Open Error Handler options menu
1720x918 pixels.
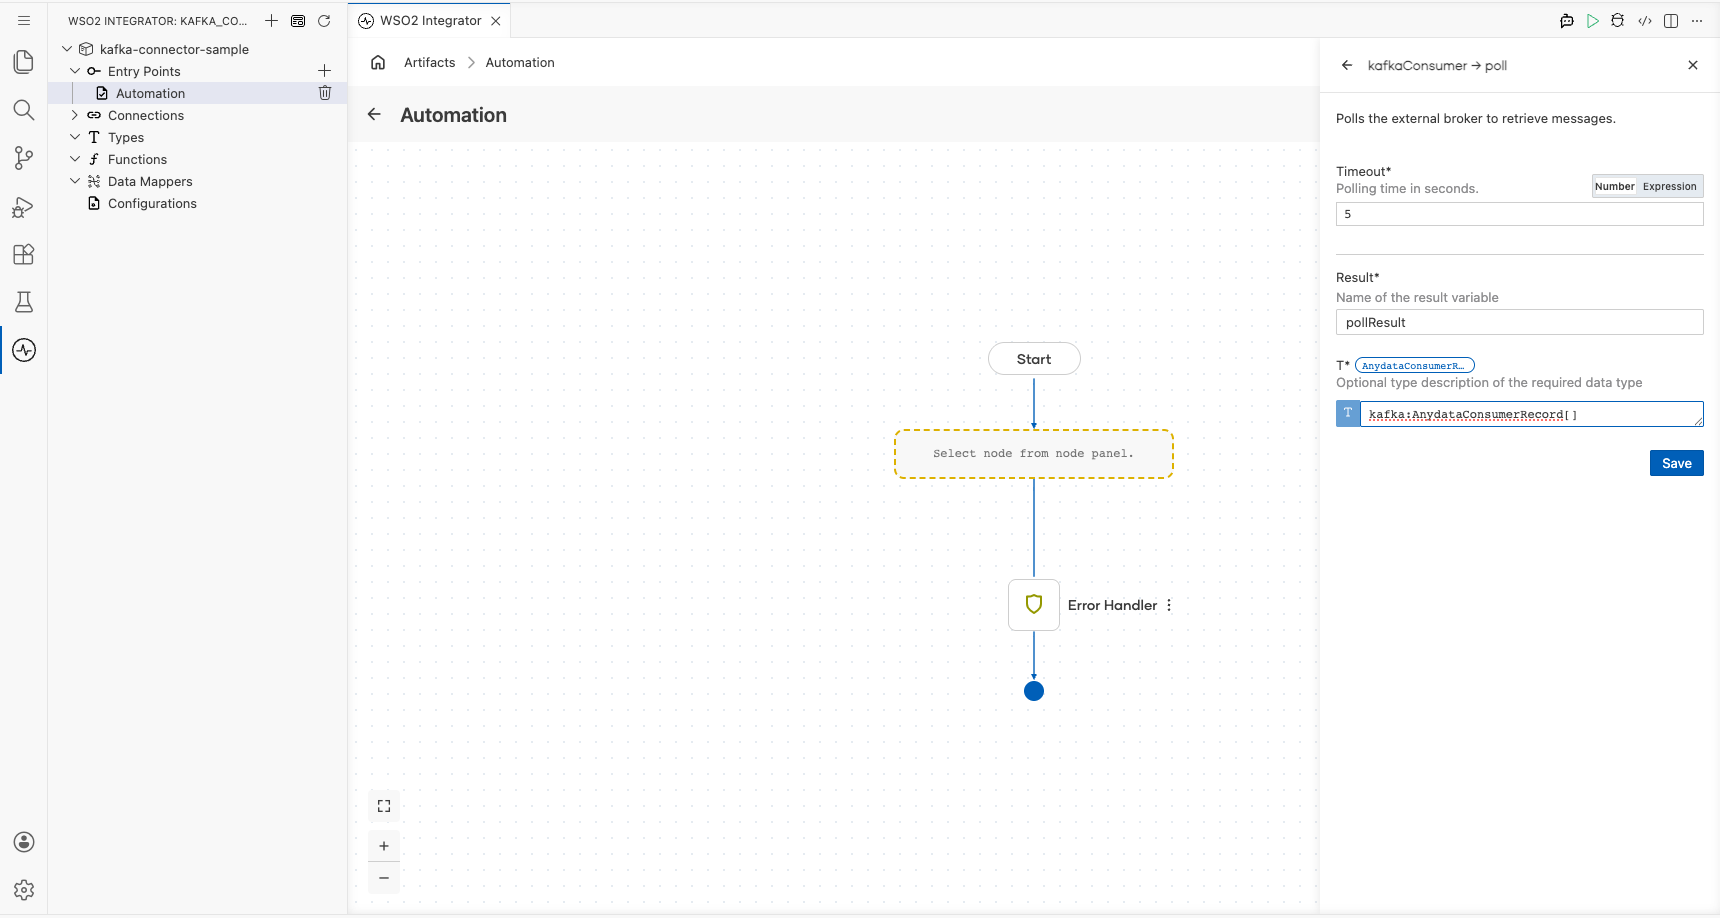pos(1169,605)
